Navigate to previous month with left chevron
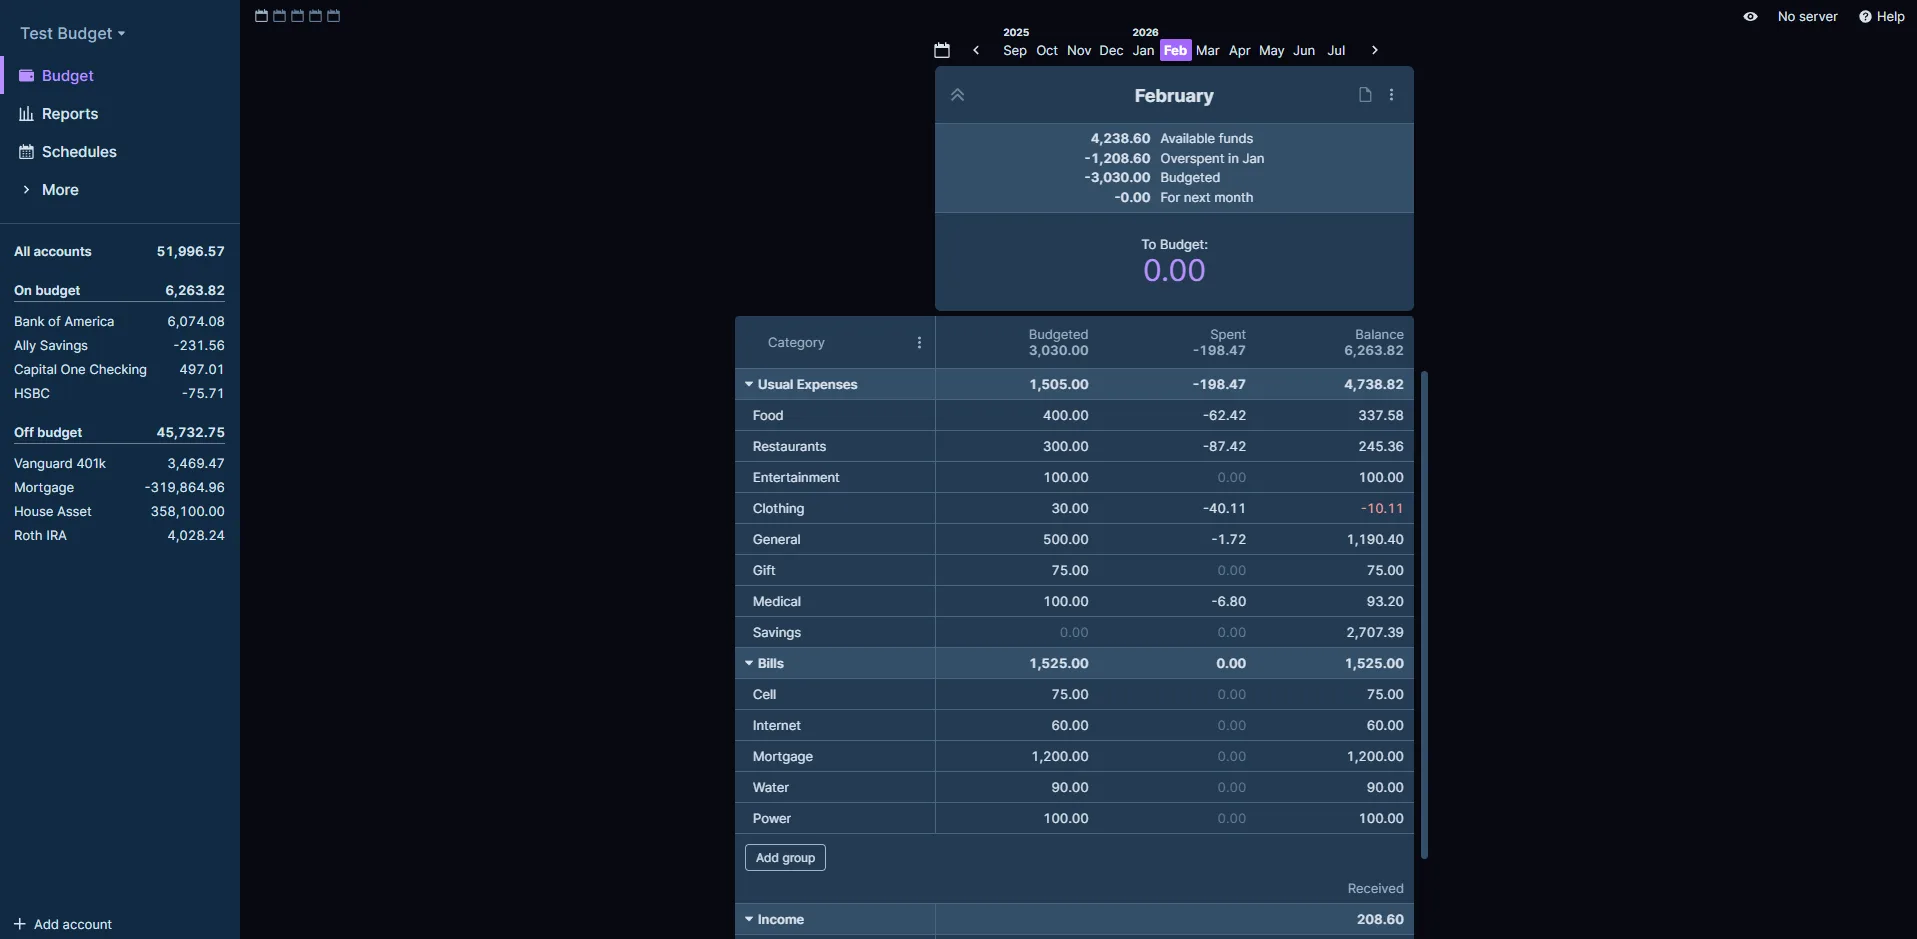 point(977,49)
